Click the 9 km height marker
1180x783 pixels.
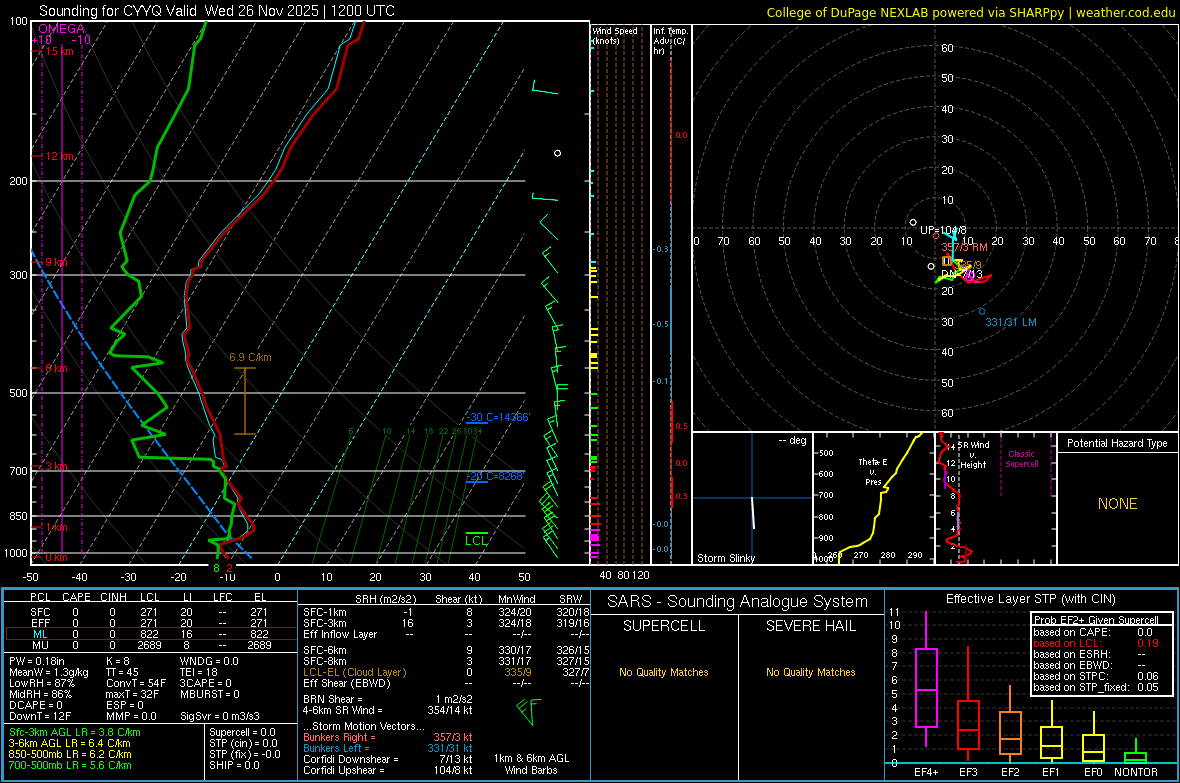click(x=57, y=262)
